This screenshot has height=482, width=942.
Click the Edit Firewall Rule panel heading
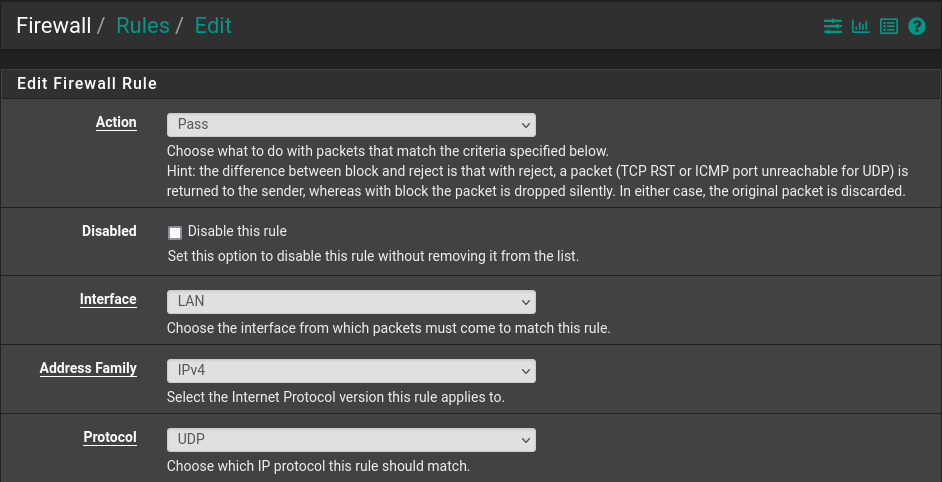pos(87,84)
